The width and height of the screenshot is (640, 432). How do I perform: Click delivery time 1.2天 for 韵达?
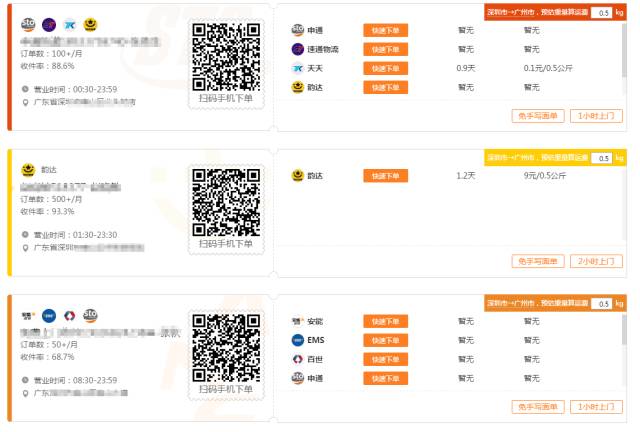466,176
